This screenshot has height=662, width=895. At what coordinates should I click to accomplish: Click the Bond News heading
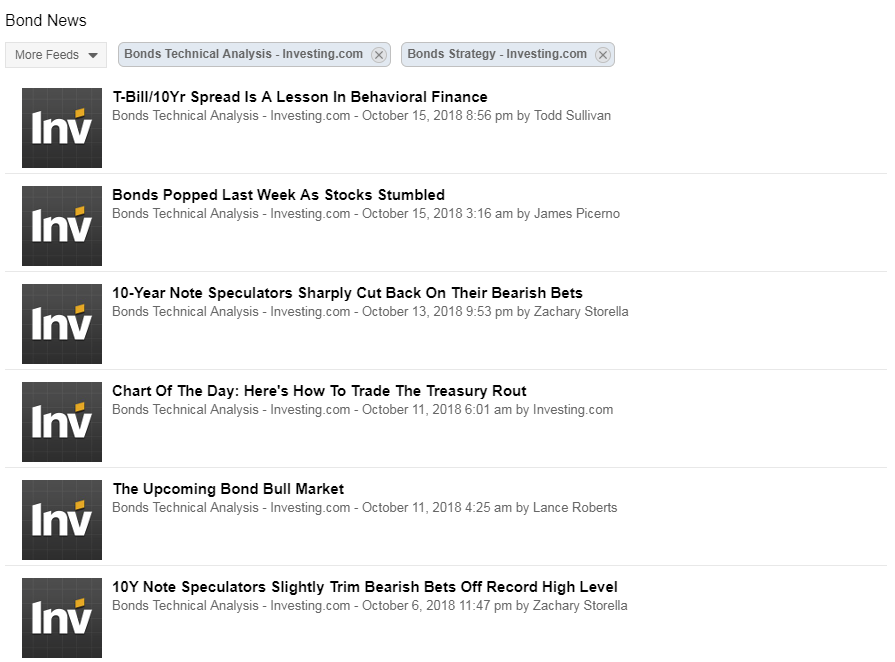pos(46,20)
